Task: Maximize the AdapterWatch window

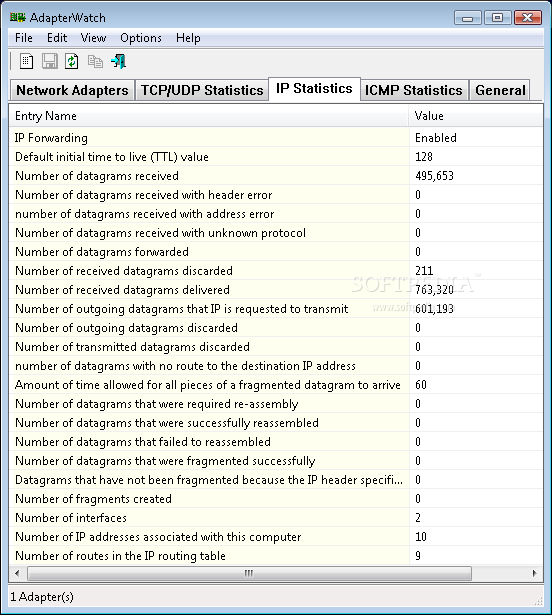Action: click(x=497, y=18)
